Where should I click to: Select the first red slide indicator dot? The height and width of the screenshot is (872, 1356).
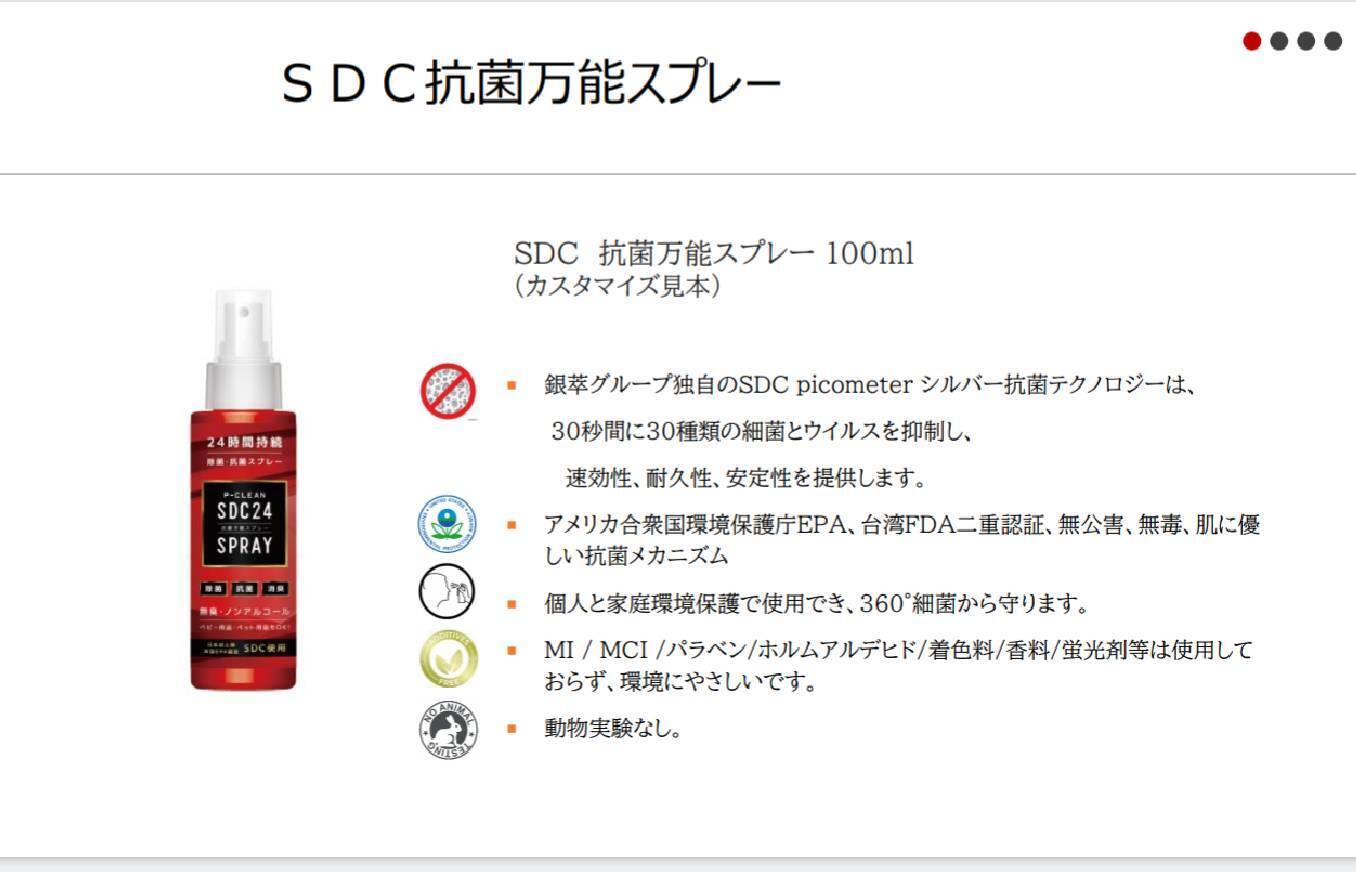(x=1252, y=41)
